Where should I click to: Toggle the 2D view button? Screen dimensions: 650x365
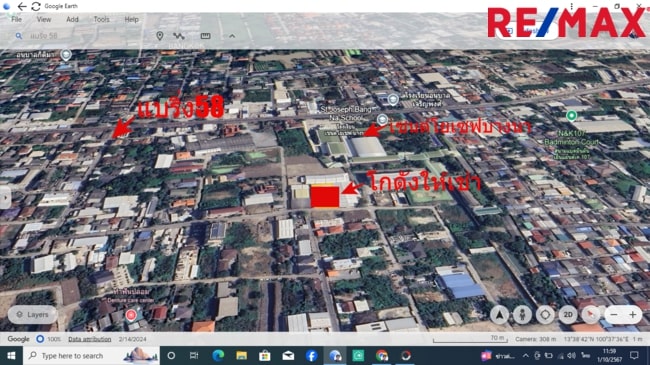568,315
